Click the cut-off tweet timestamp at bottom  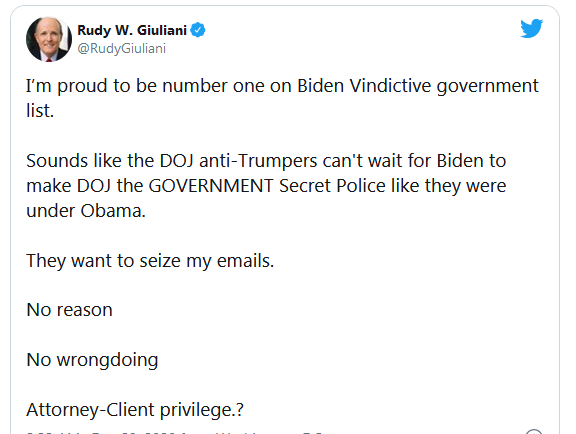[174, 432]
